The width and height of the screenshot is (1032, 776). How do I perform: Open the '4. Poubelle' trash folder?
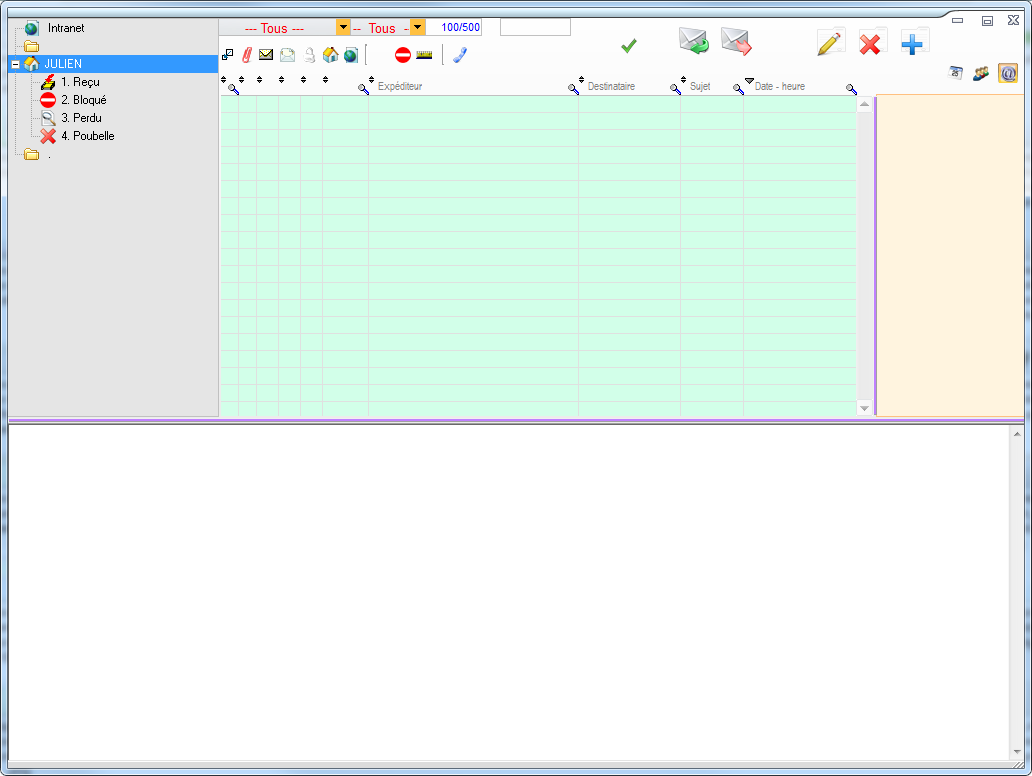[x=87, y=136]
